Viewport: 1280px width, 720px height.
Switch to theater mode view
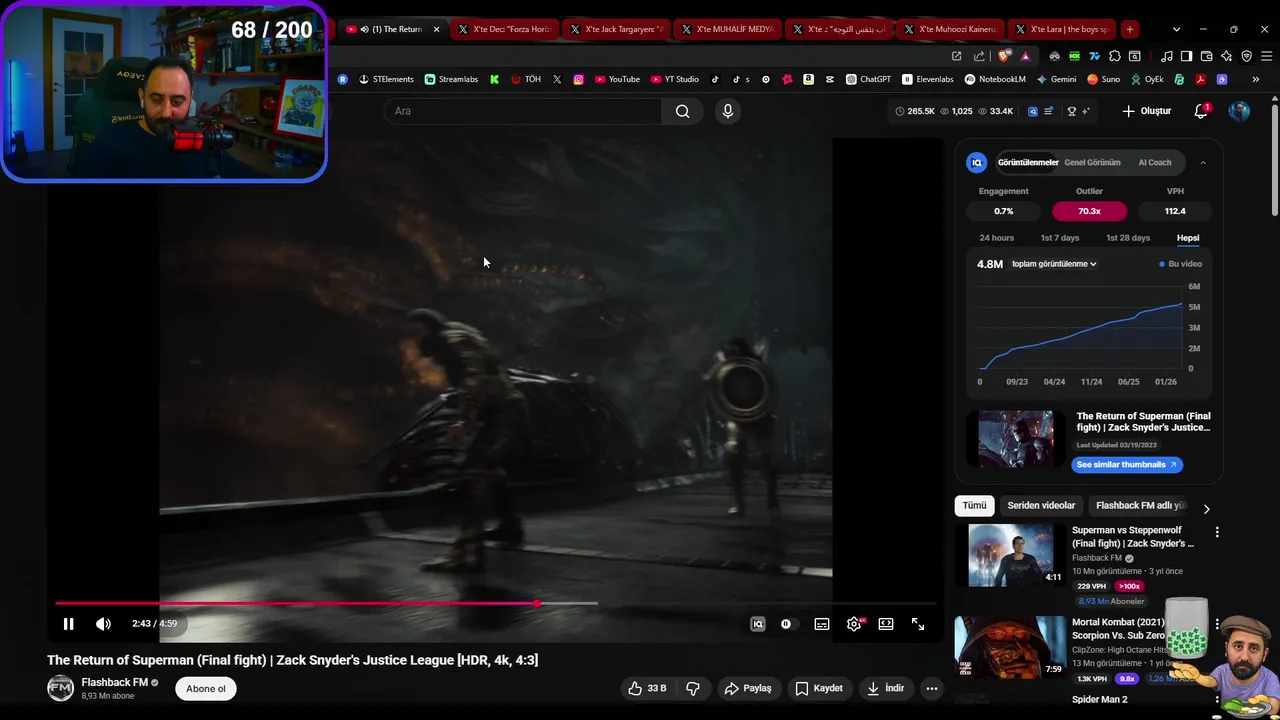pos(886,624)
